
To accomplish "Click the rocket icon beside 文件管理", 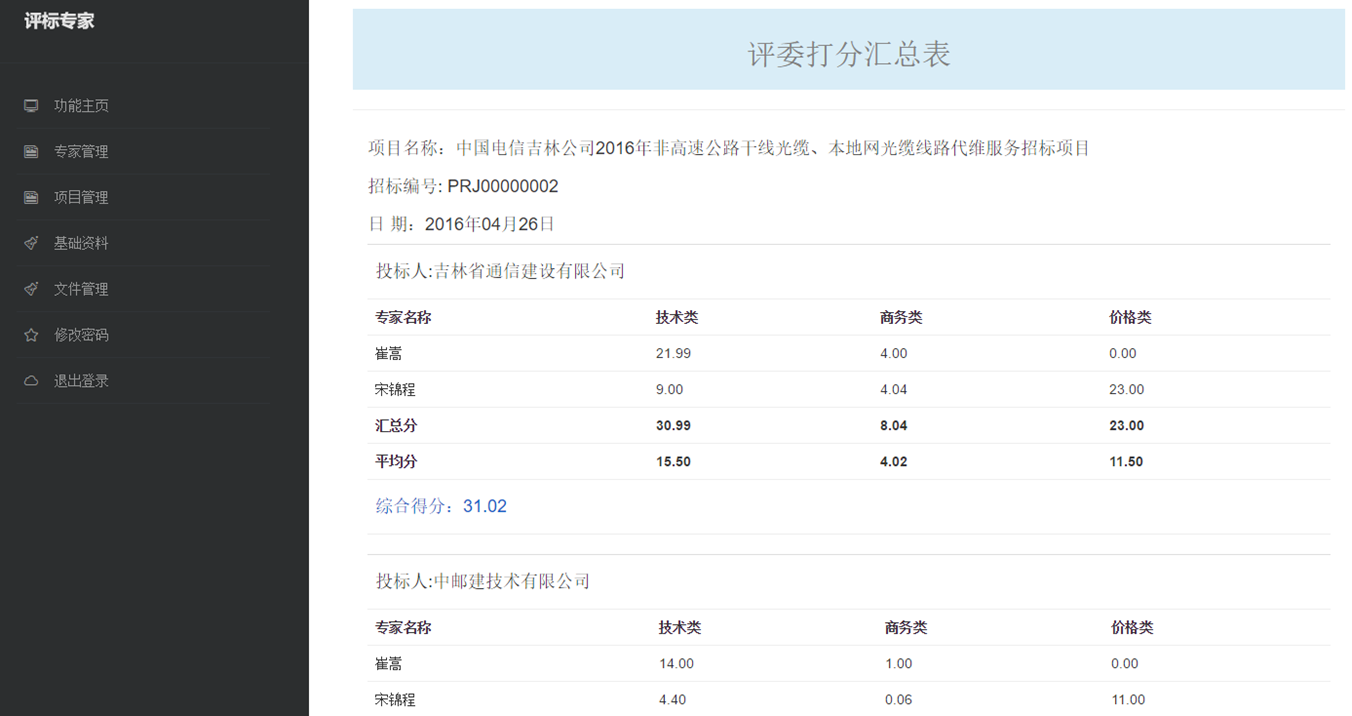I will pyautogui.click(x=31, y=289).
